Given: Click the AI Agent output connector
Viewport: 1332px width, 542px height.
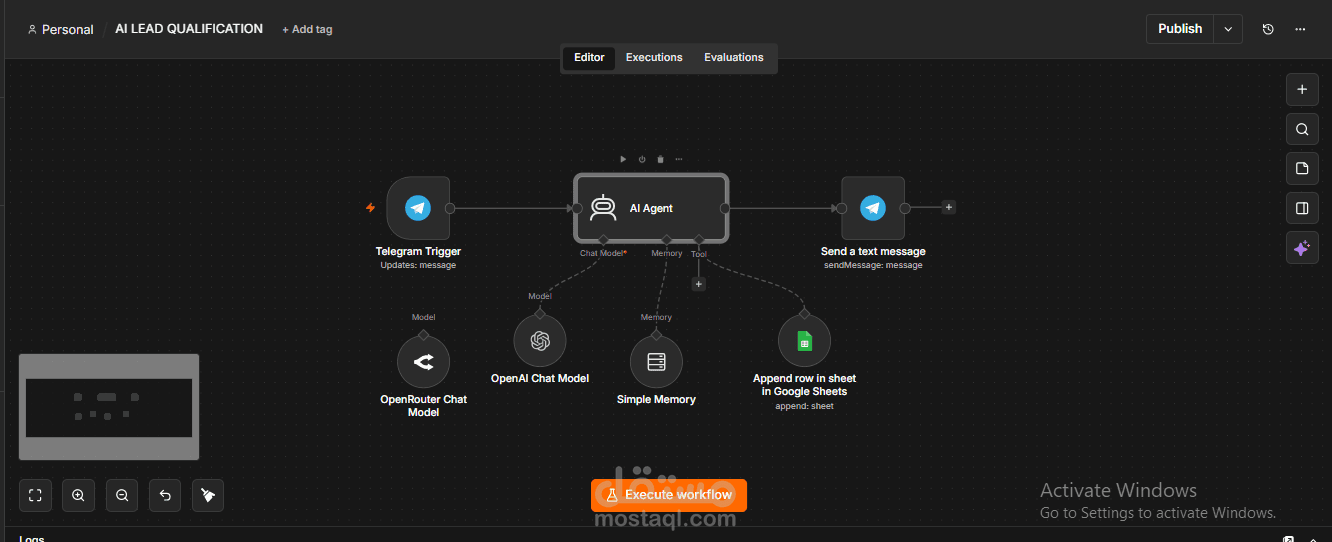Looking at the screenshot, I should click(x=725, y=208).
